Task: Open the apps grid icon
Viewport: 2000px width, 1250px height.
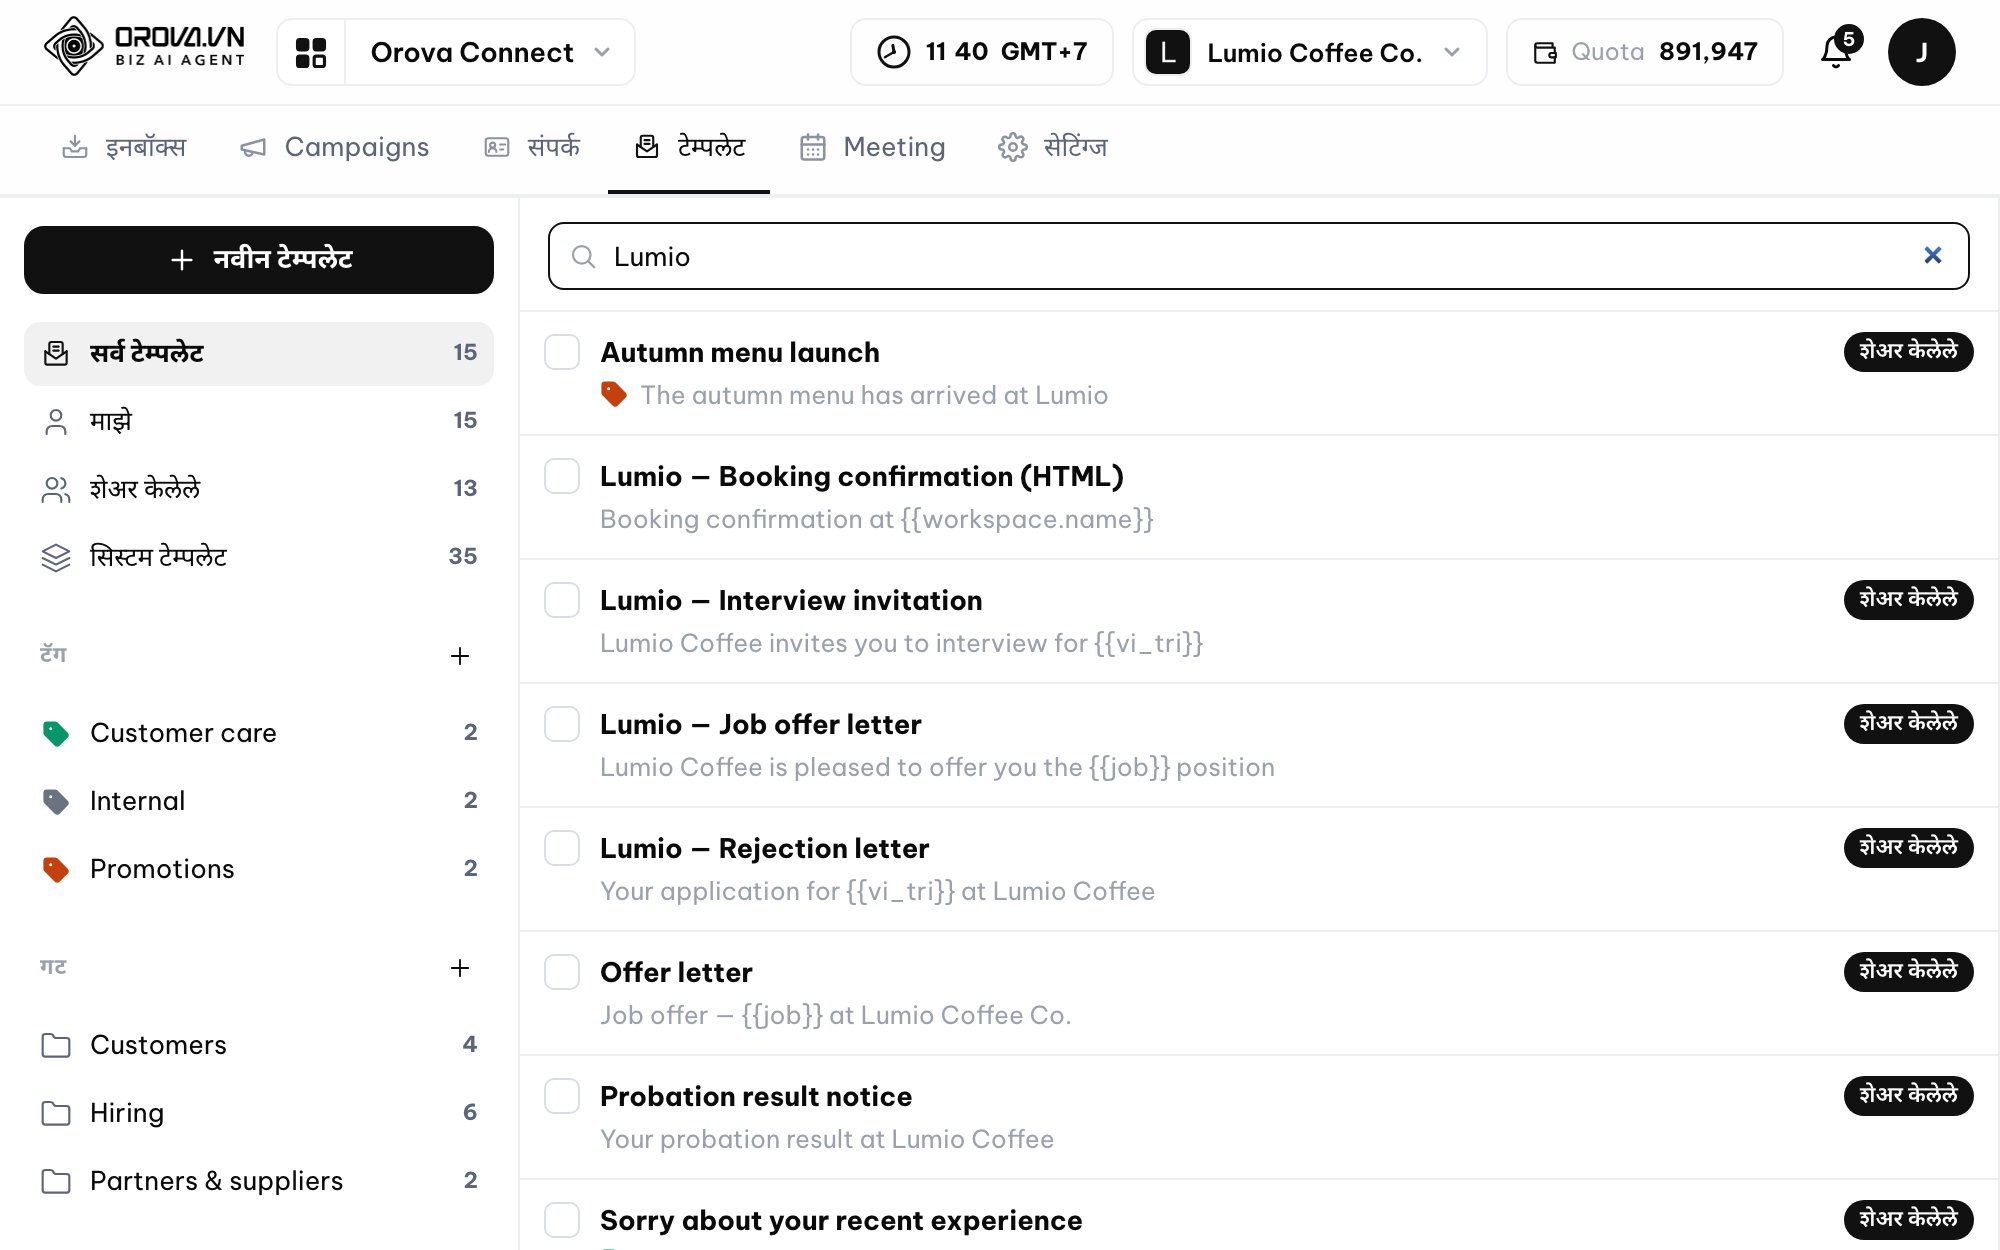Action: click(x=311, y=52)
